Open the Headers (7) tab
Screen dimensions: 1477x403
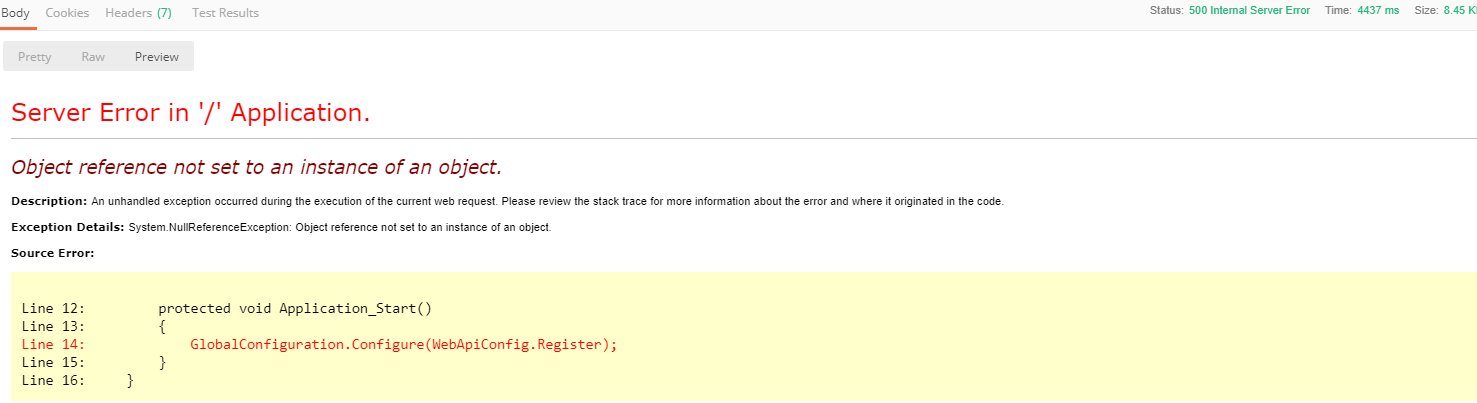pyautogui.click(x=138, y=13)
